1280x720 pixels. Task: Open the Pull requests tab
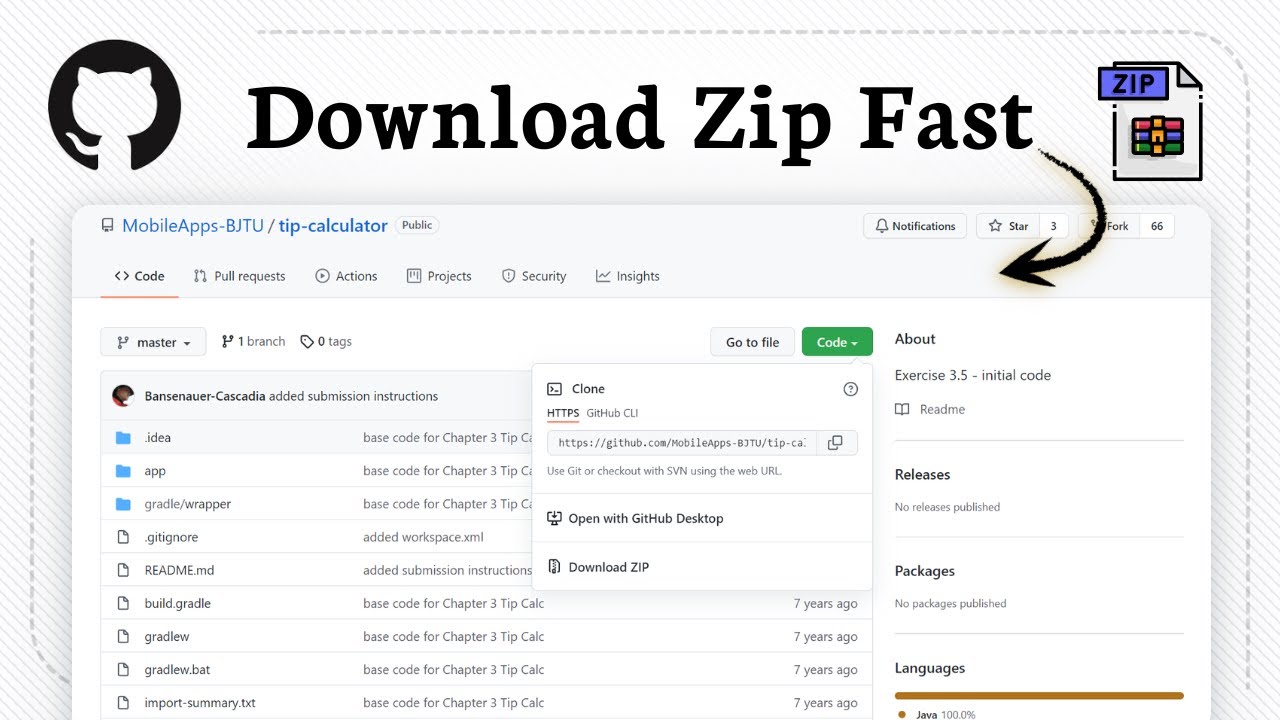click(x=239, y=276)
